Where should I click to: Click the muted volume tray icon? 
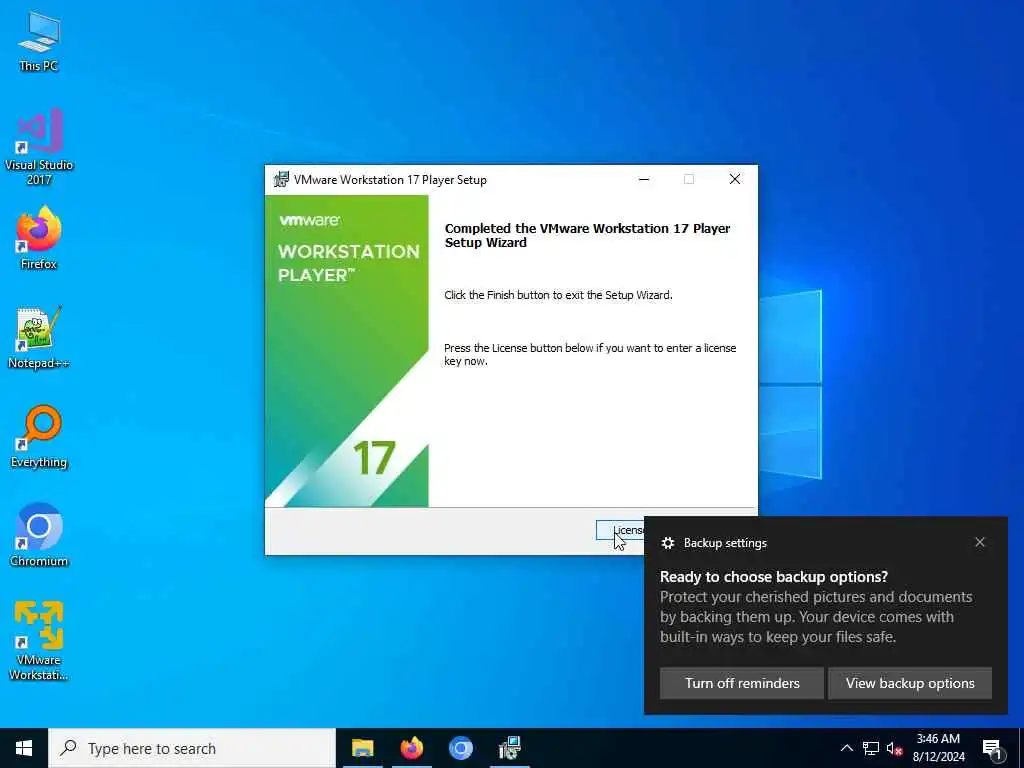tap(894, 748)
